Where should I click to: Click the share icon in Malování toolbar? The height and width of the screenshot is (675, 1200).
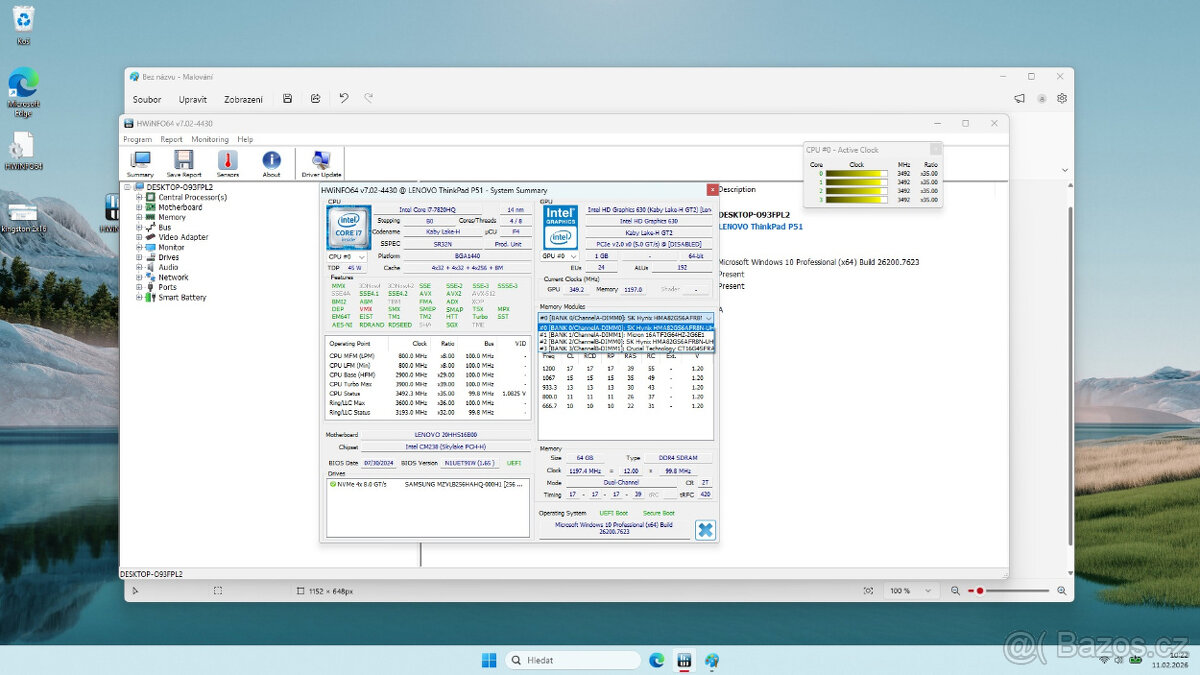315,99
